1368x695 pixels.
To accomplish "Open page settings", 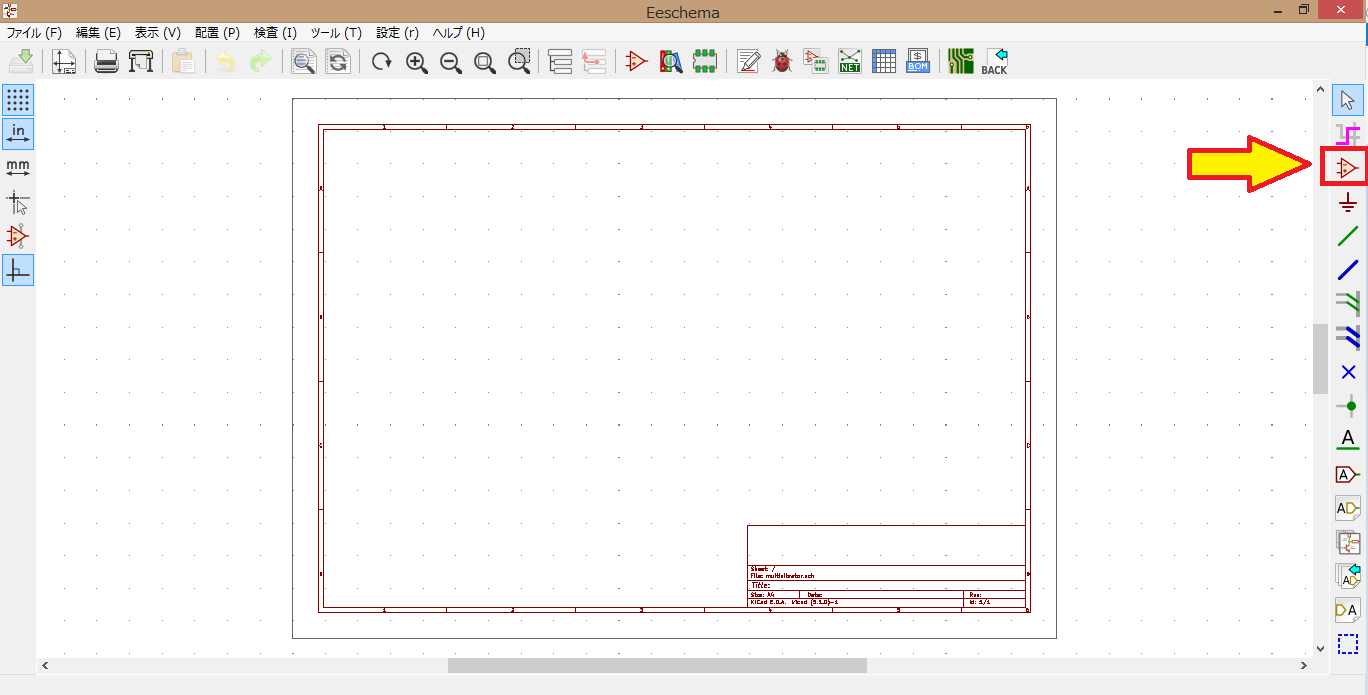I will coord(64,61).
